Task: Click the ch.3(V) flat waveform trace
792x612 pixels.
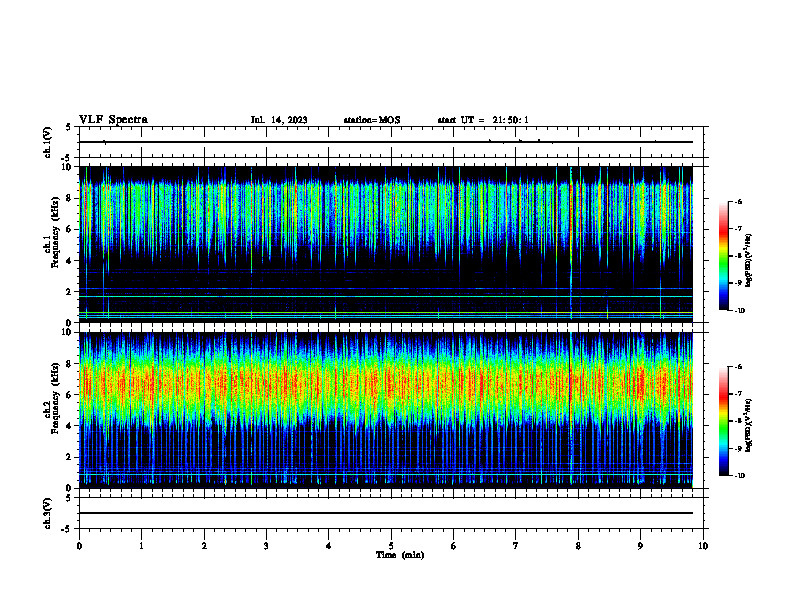Action: (386, 513)
